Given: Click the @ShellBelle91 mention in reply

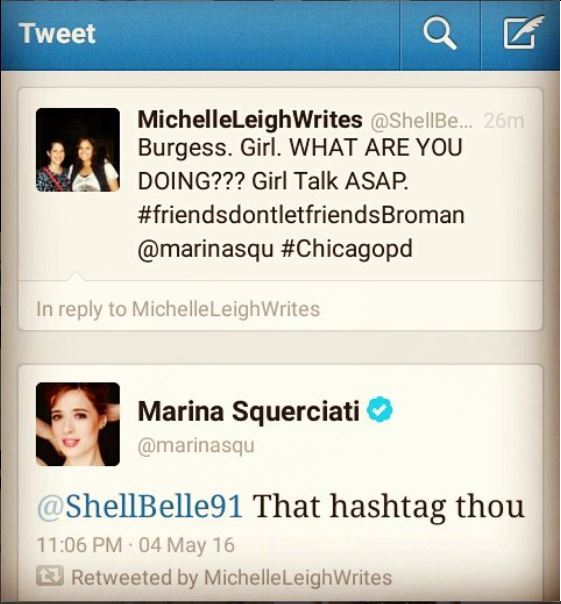Looking at the screenshot, I should click(139, 506).
